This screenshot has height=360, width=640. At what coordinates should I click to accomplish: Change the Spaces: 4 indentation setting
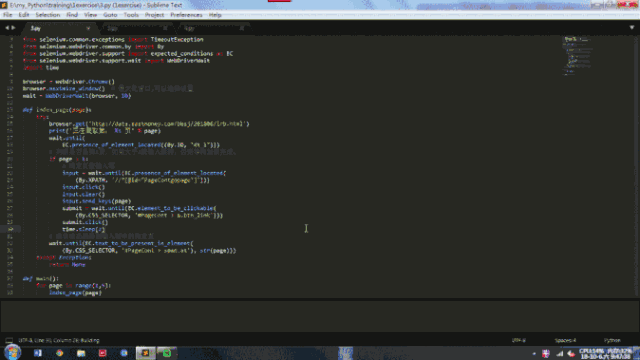pyautogui.click(x=565, y=340)
